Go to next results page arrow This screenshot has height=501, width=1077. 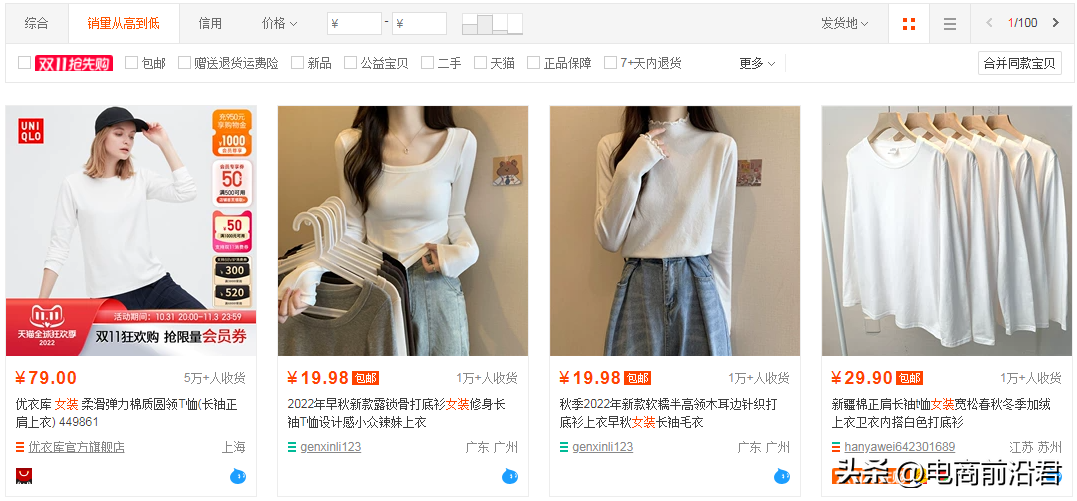coord(1056,23)
